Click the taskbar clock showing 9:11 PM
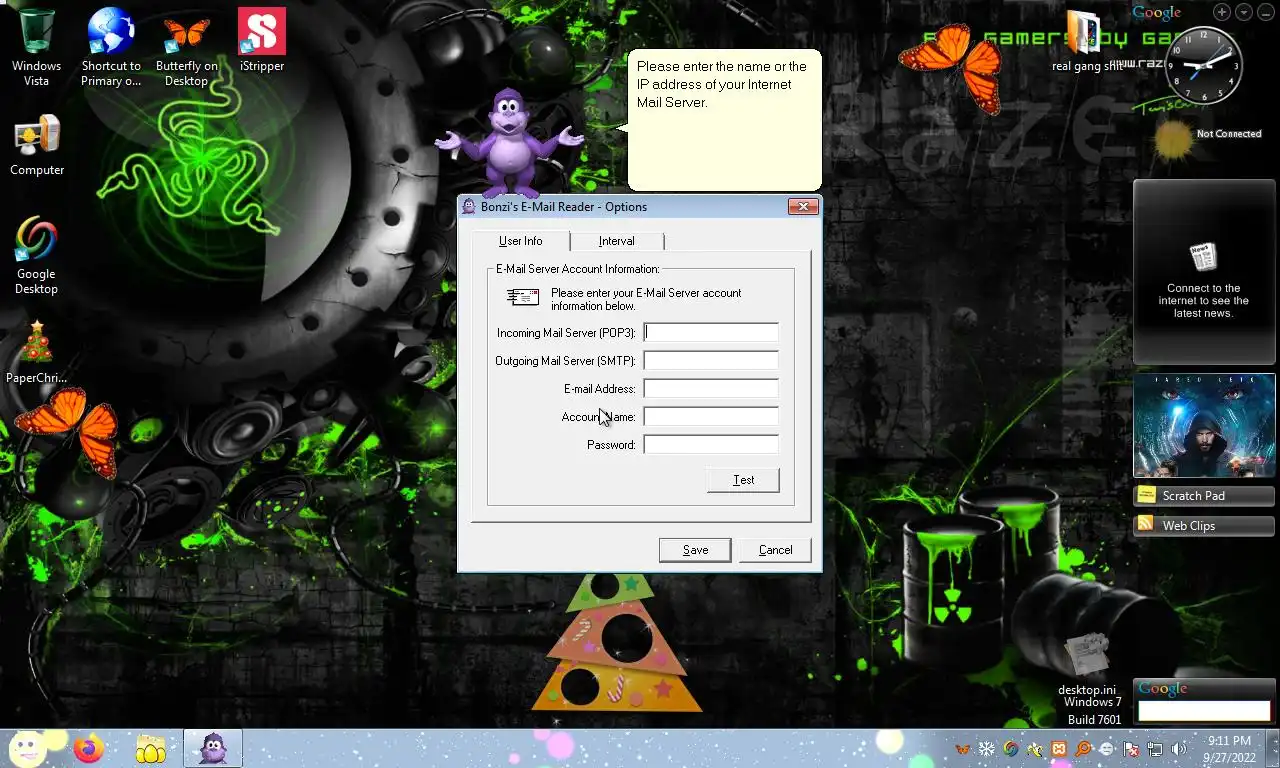1280x768 pixels. [x=1229, y=749]
